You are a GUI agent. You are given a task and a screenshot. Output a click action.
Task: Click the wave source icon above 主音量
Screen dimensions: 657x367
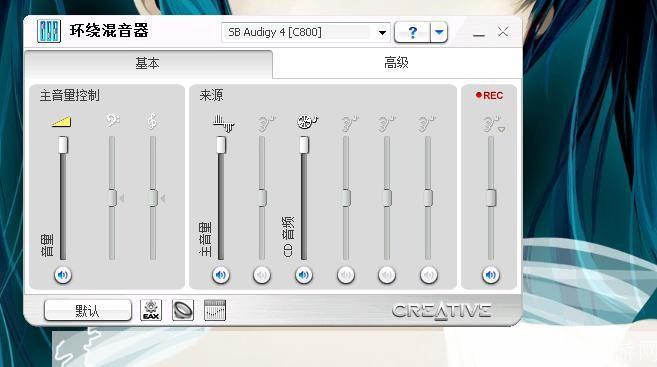223,123
